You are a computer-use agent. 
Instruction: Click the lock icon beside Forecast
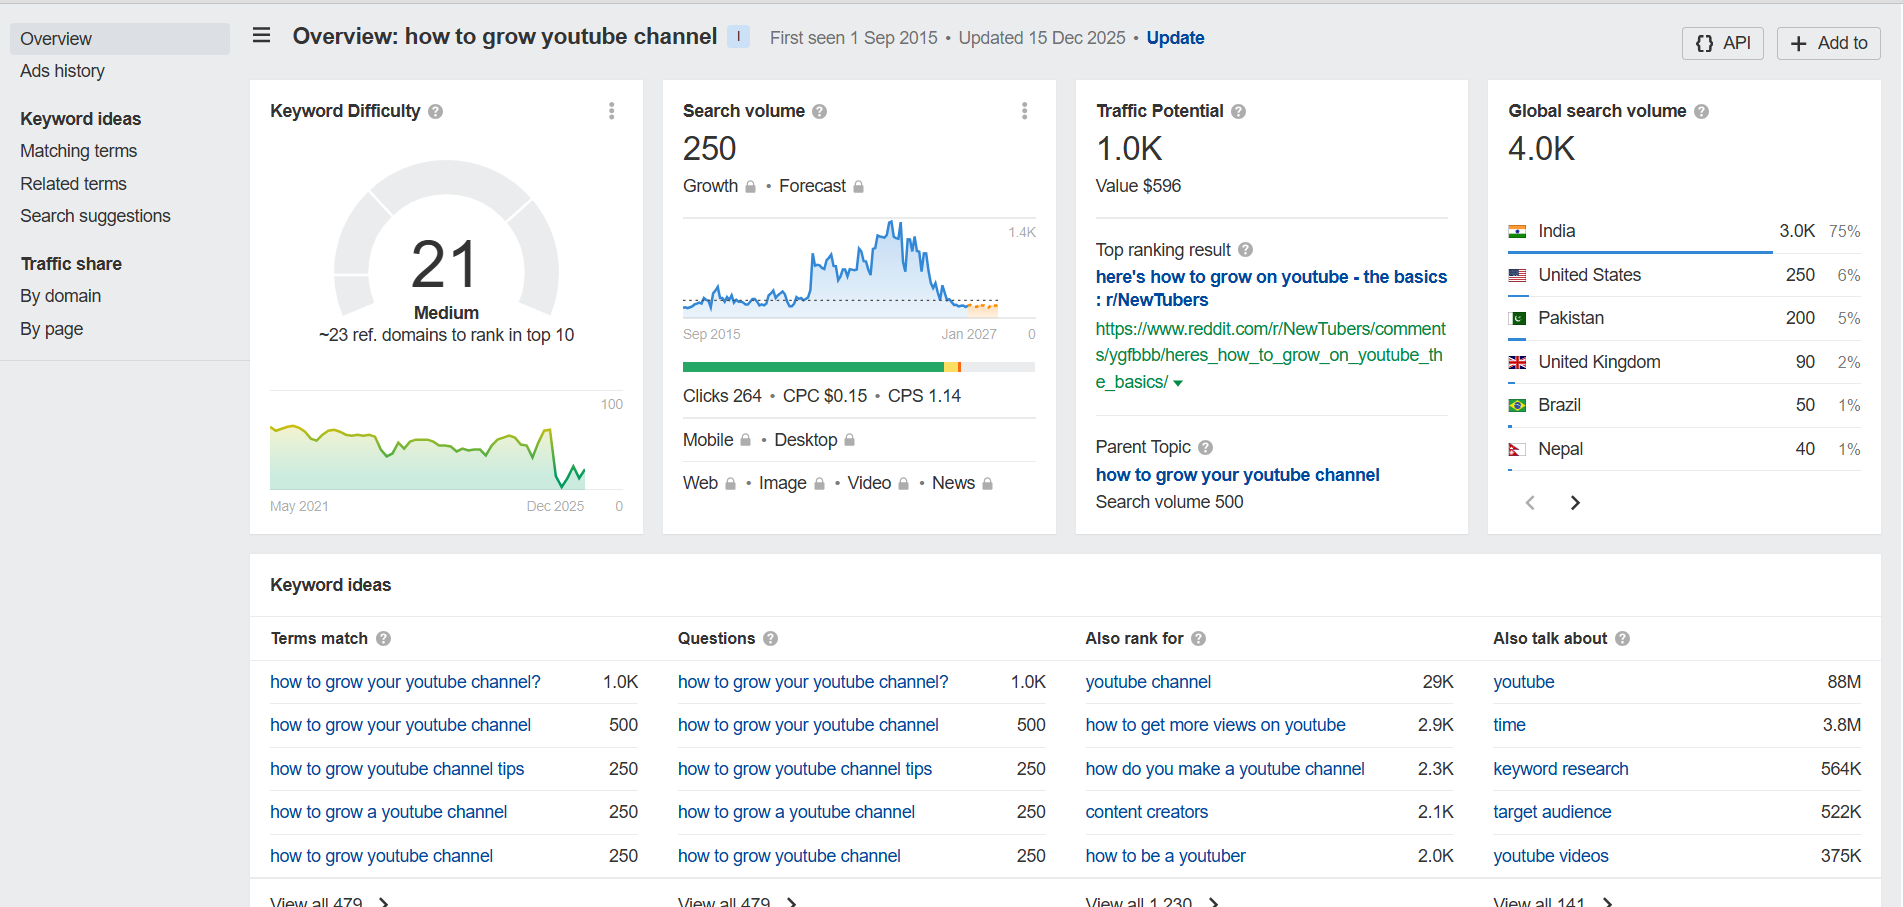(x=858, y=187)
